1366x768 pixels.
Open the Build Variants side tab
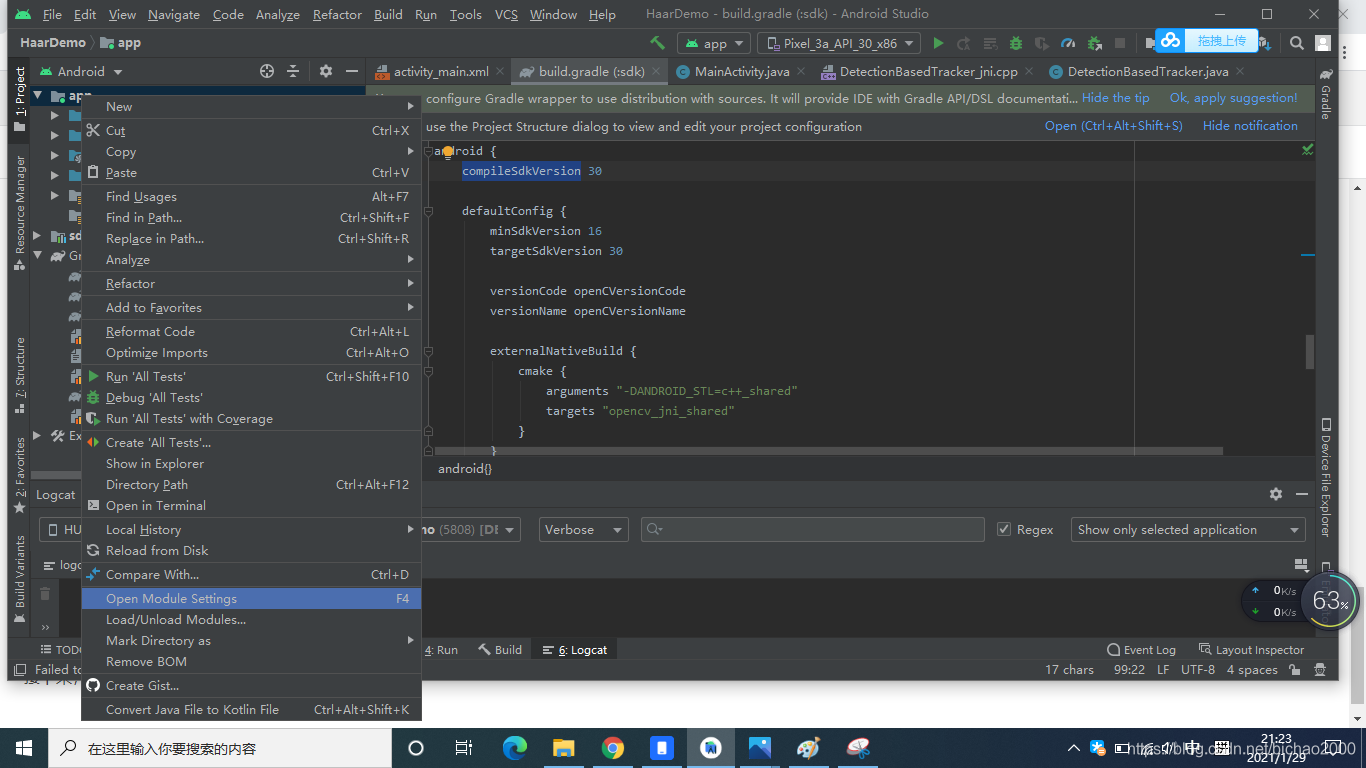tap(19, 579)
